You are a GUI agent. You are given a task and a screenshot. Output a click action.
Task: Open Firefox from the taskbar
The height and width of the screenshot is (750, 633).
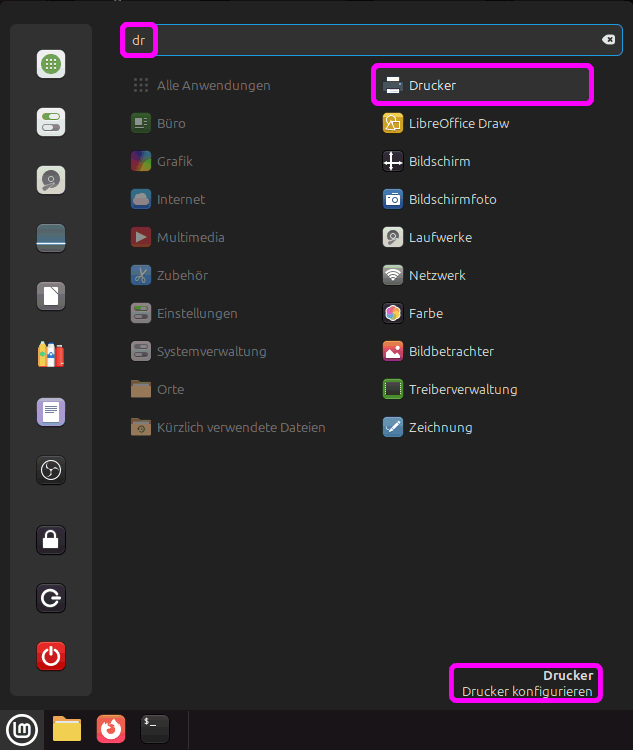[x=111, y=729]
